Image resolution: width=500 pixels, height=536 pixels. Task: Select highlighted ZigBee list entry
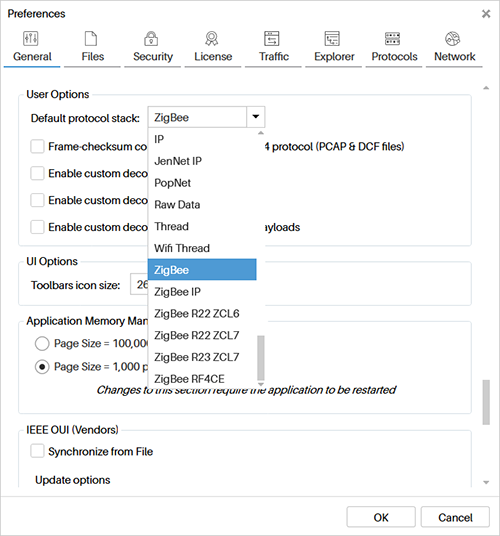tap(202, 270)
